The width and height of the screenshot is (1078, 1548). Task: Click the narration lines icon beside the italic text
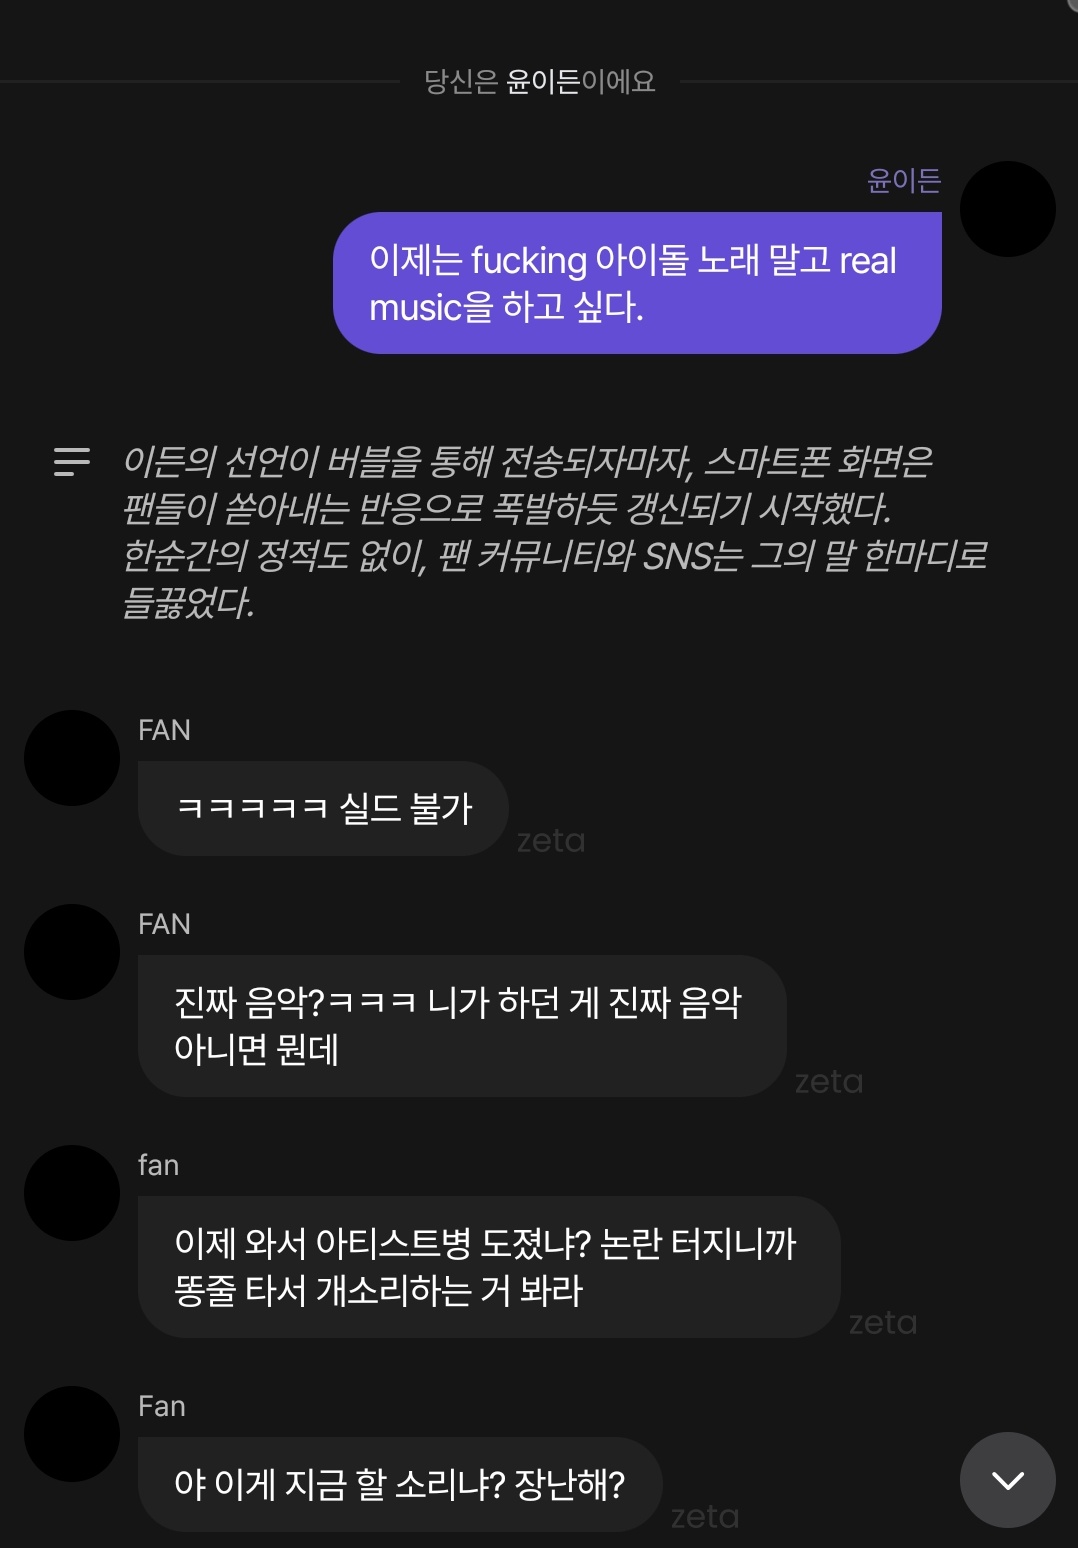click(72, 461)
